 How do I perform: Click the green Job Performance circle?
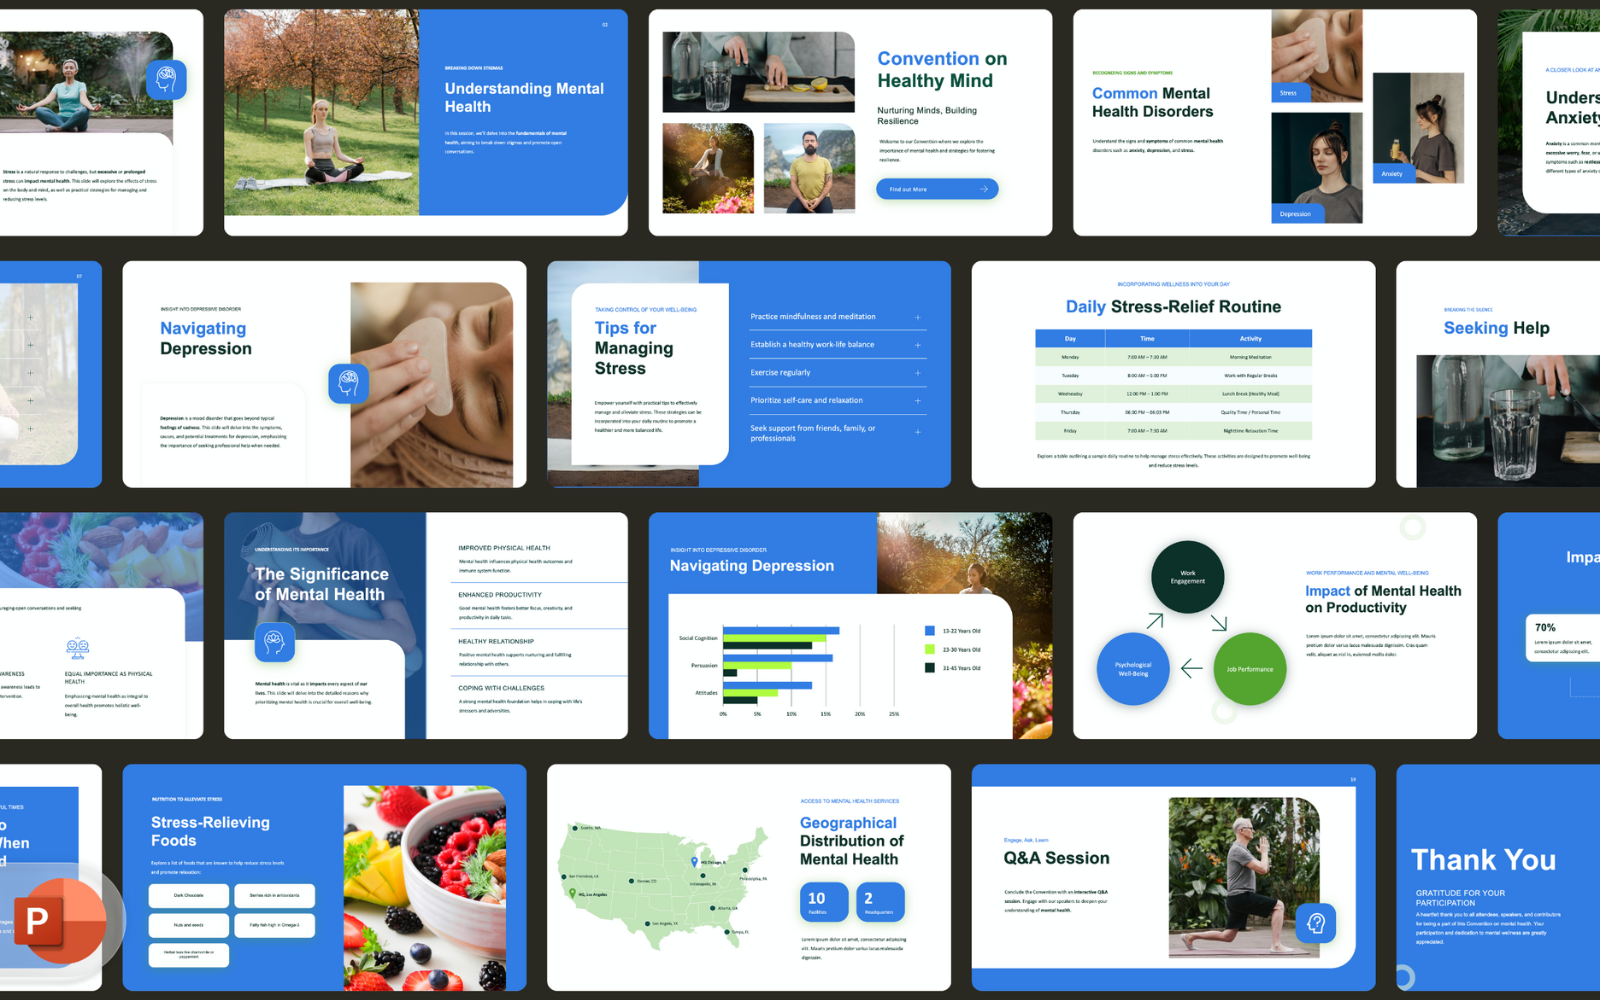tap(1249, 669)
